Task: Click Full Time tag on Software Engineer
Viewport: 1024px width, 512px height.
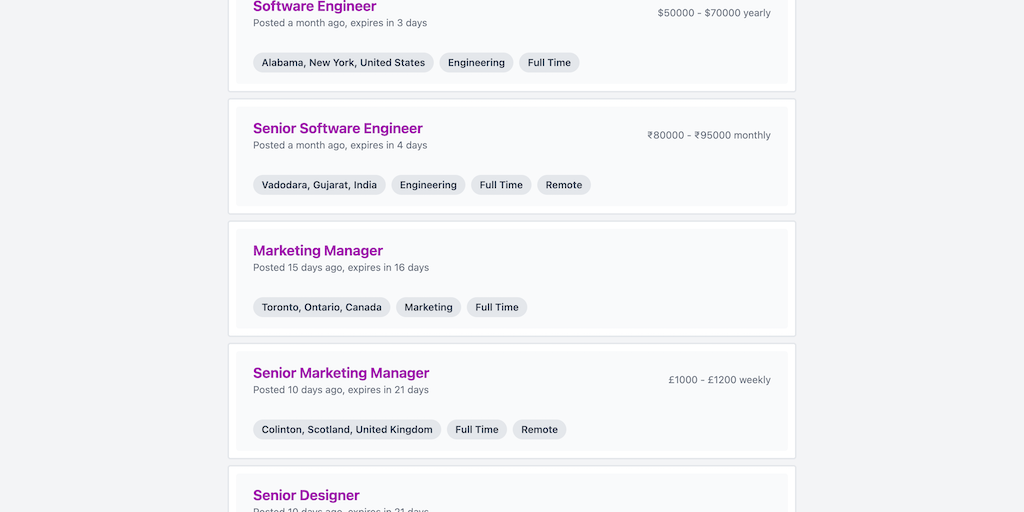Action: tap(549, 62)
